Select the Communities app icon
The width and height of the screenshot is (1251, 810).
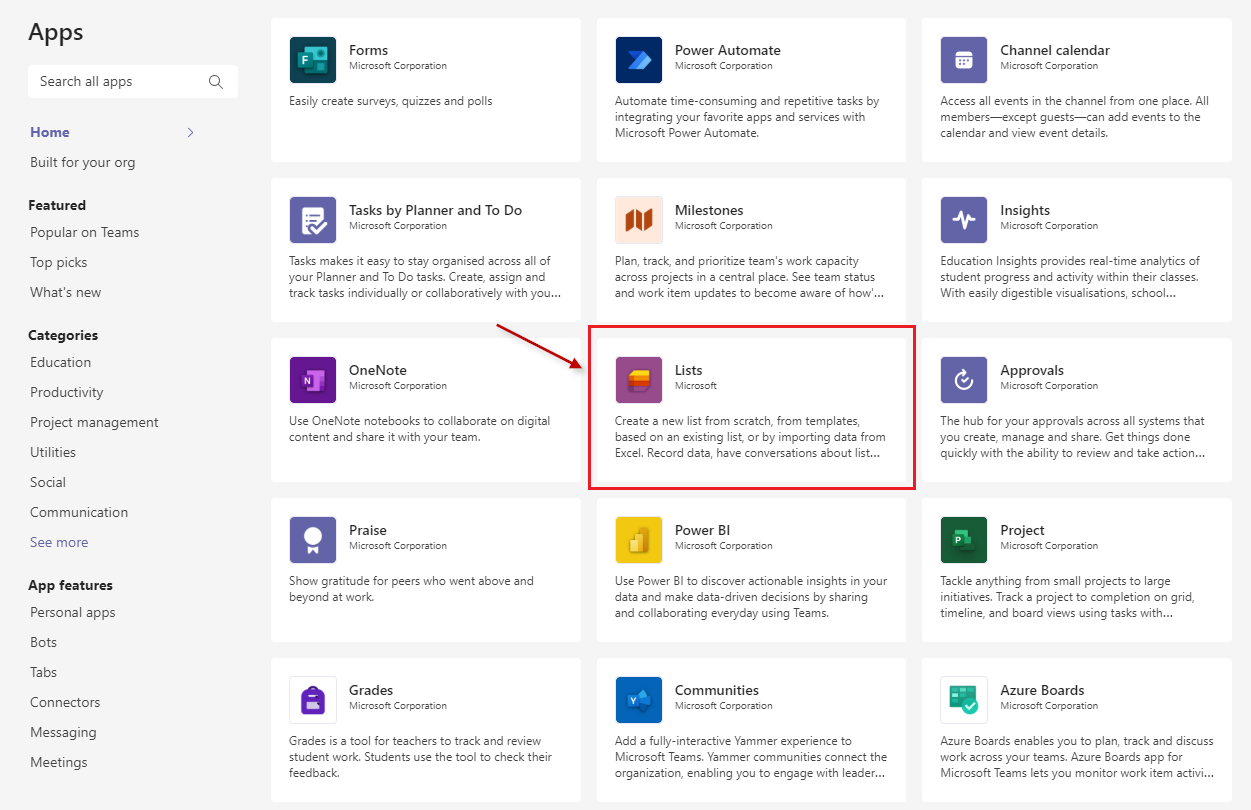[x=638, y=700]
